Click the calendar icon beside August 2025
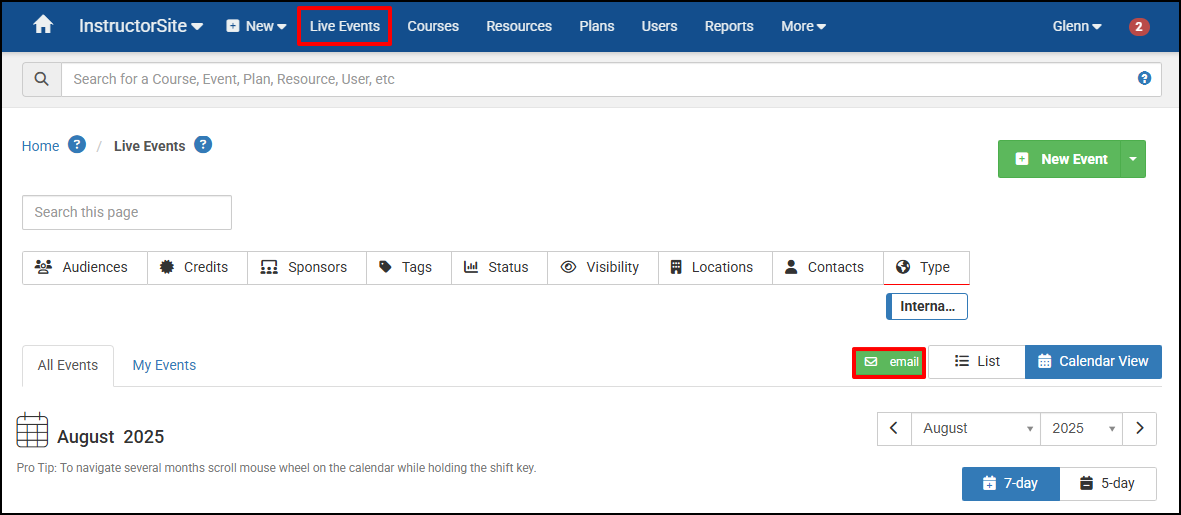 coord(32,430)
